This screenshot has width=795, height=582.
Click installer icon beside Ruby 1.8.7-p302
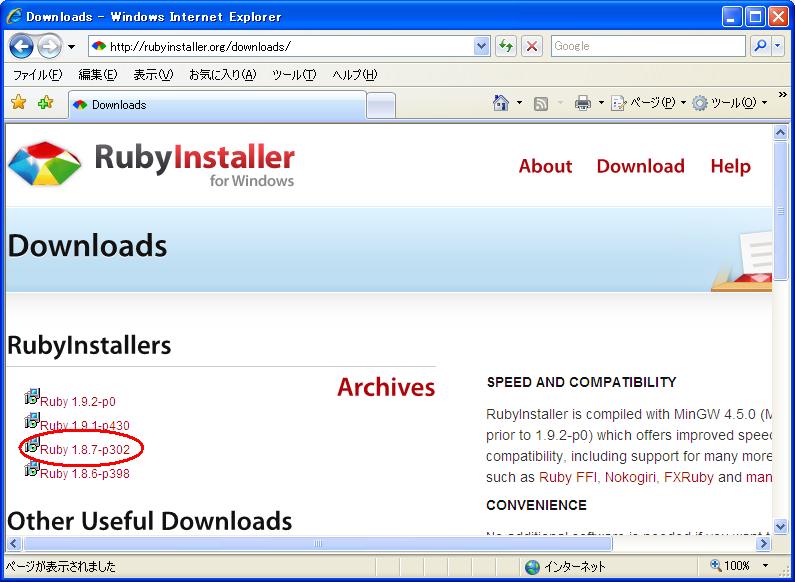tap(32, 445)
